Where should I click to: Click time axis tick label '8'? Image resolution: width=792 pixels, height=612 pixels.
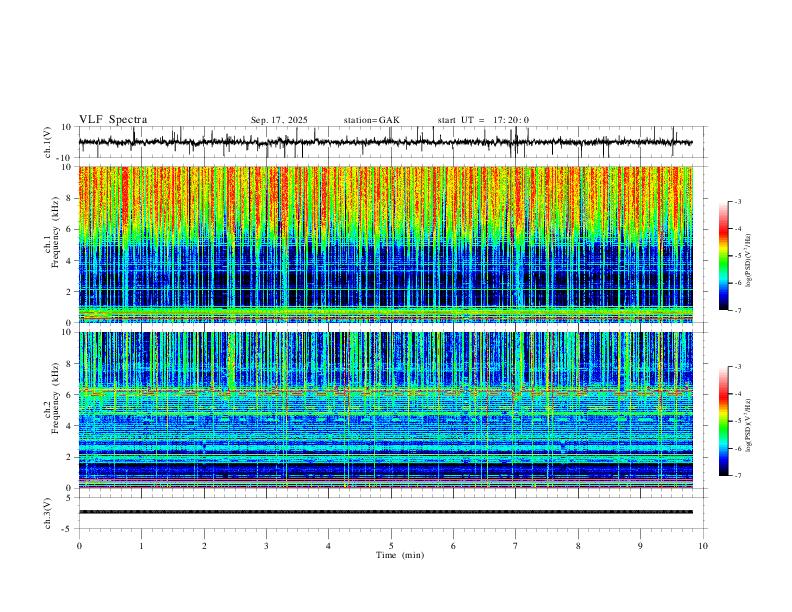pyautogui.click(x=578, y=546)
